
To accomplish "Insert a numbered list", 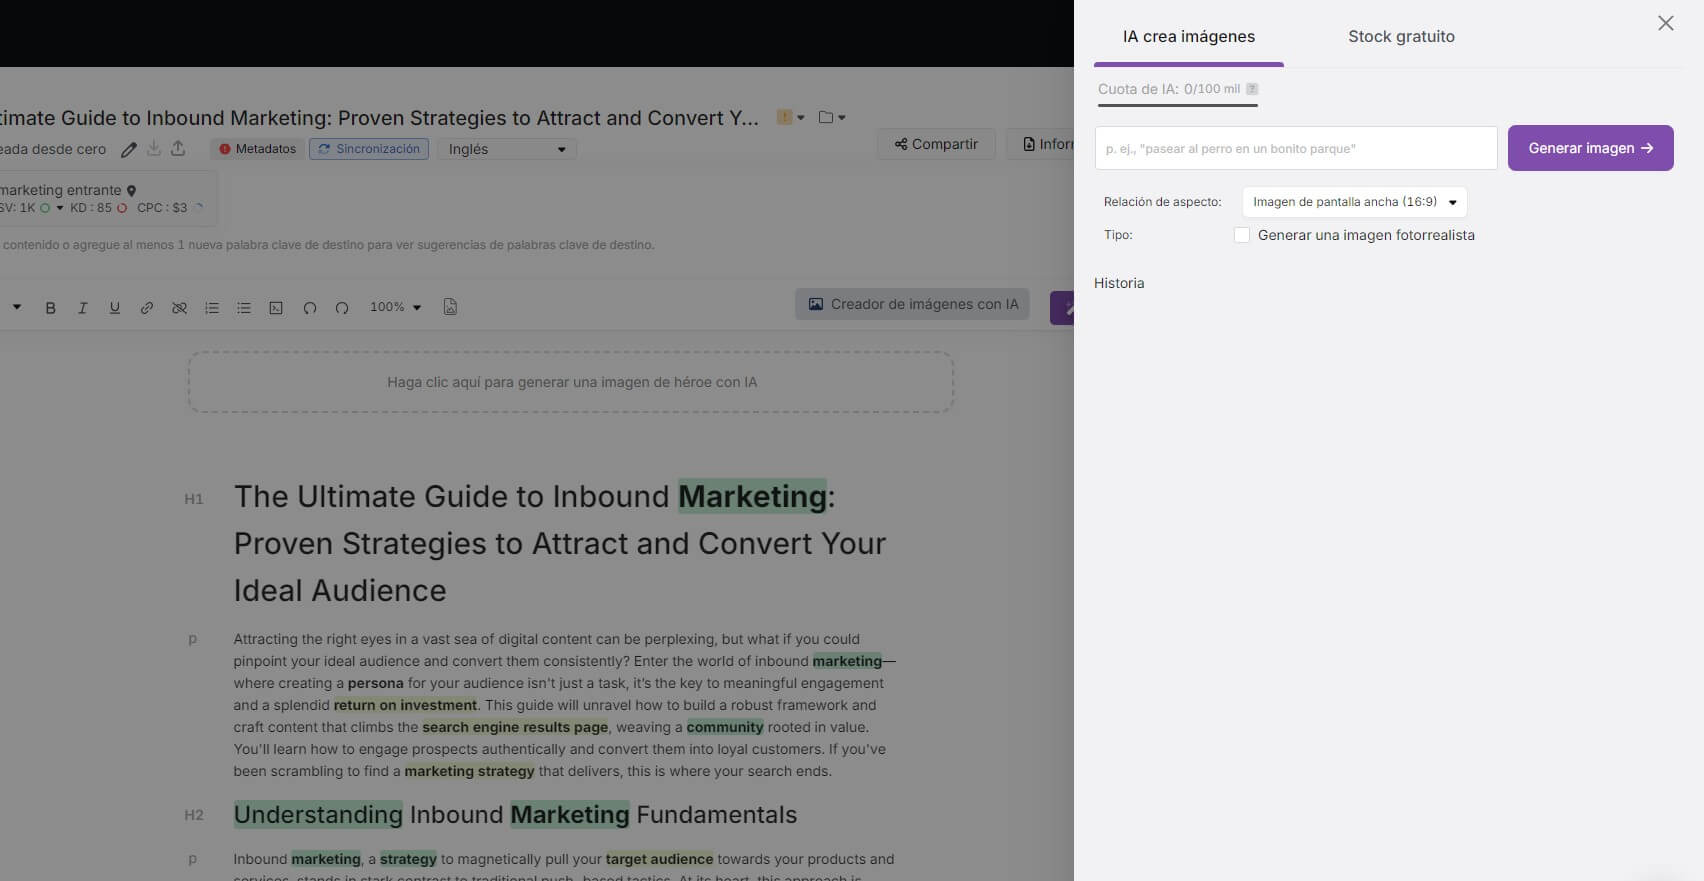I will [212, 308].
